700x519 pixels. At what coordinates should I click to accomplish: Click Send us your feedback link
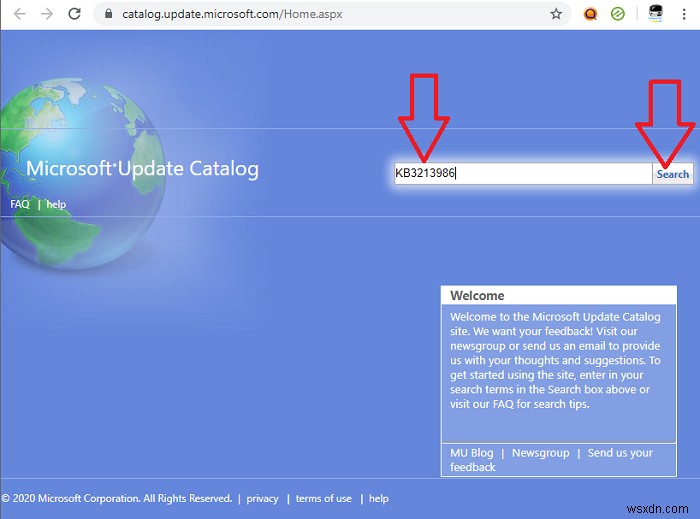point(551,460)
